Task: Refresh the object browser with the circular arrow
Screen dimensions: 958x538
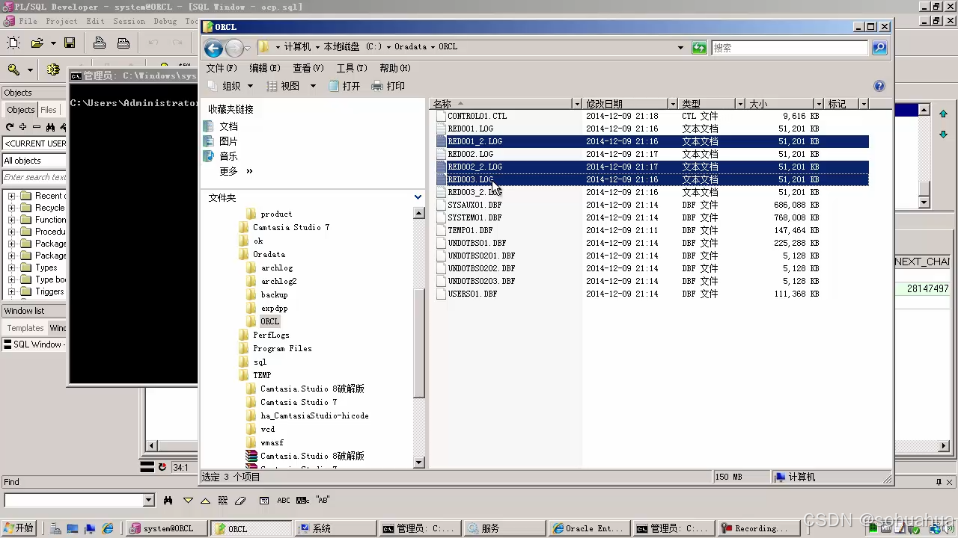Action: pos(9,126)
